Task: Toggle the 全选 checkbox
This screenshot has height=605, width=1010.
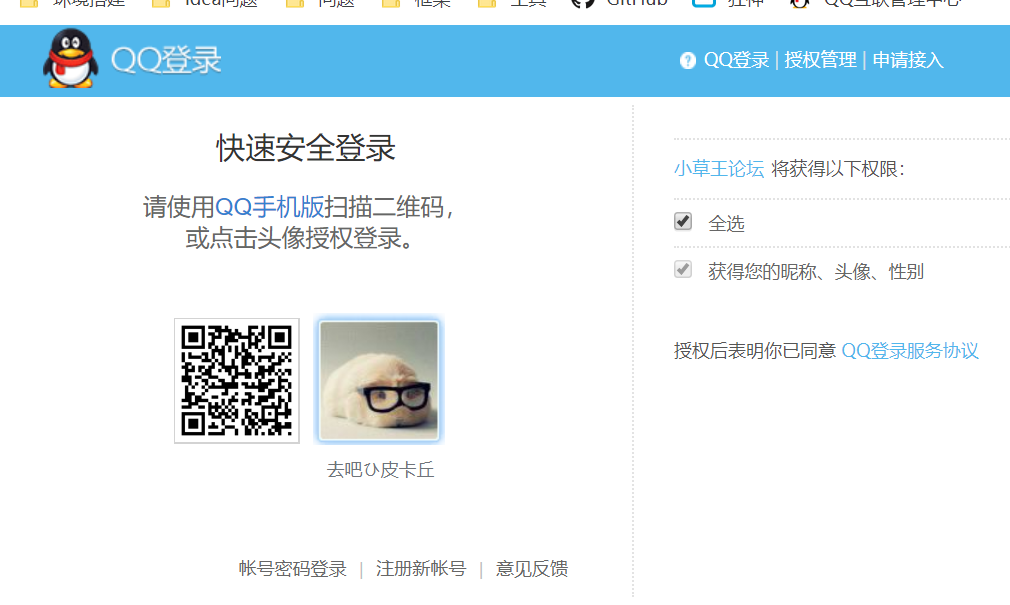Action: pos(683,222)
